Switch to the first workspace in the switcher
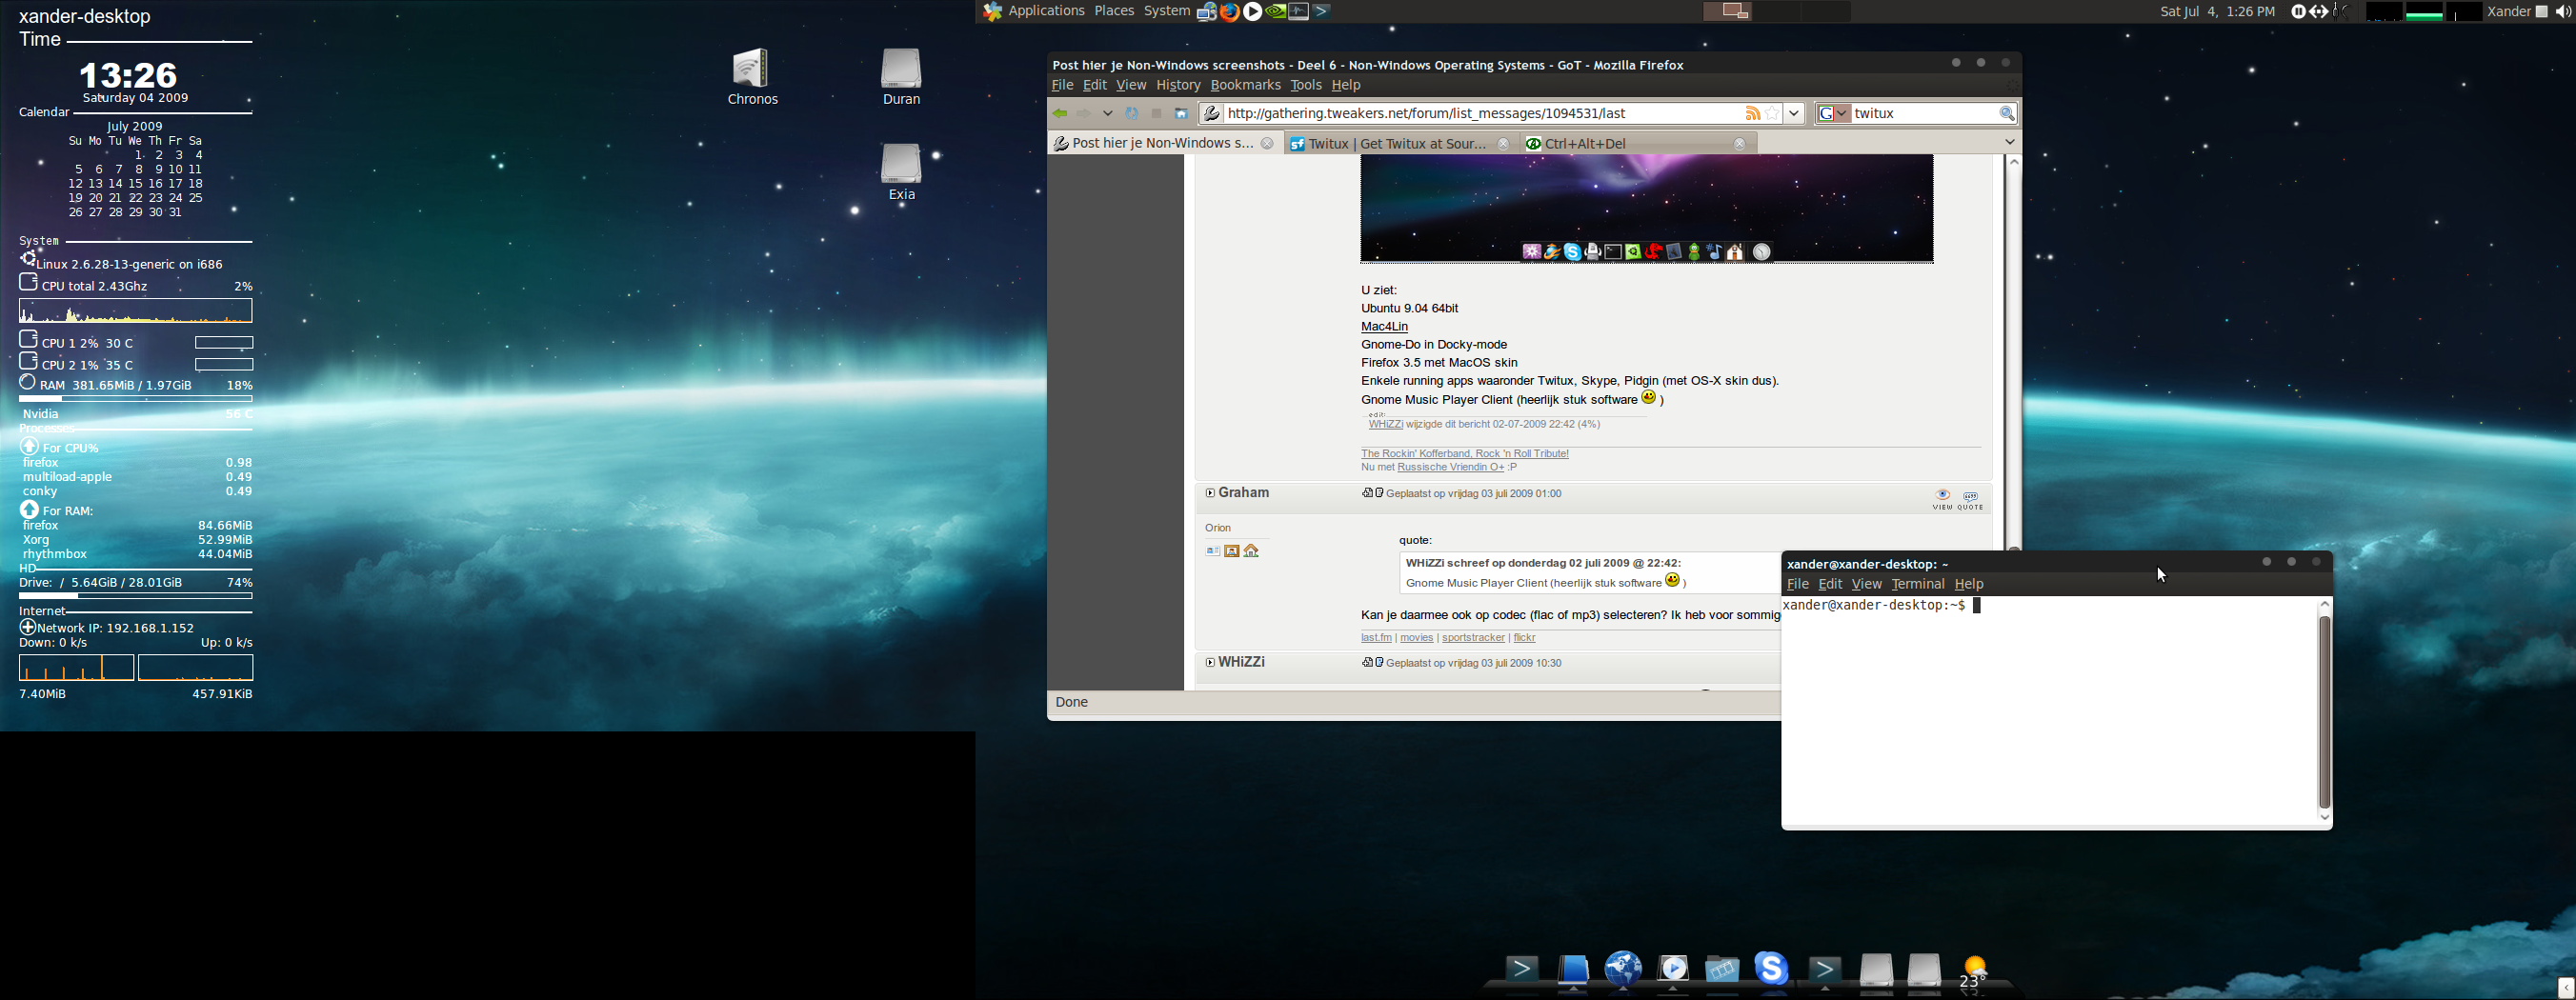Viewport: 2576px width, 1000px height. pyautogui.click(x=1728, y=12)
